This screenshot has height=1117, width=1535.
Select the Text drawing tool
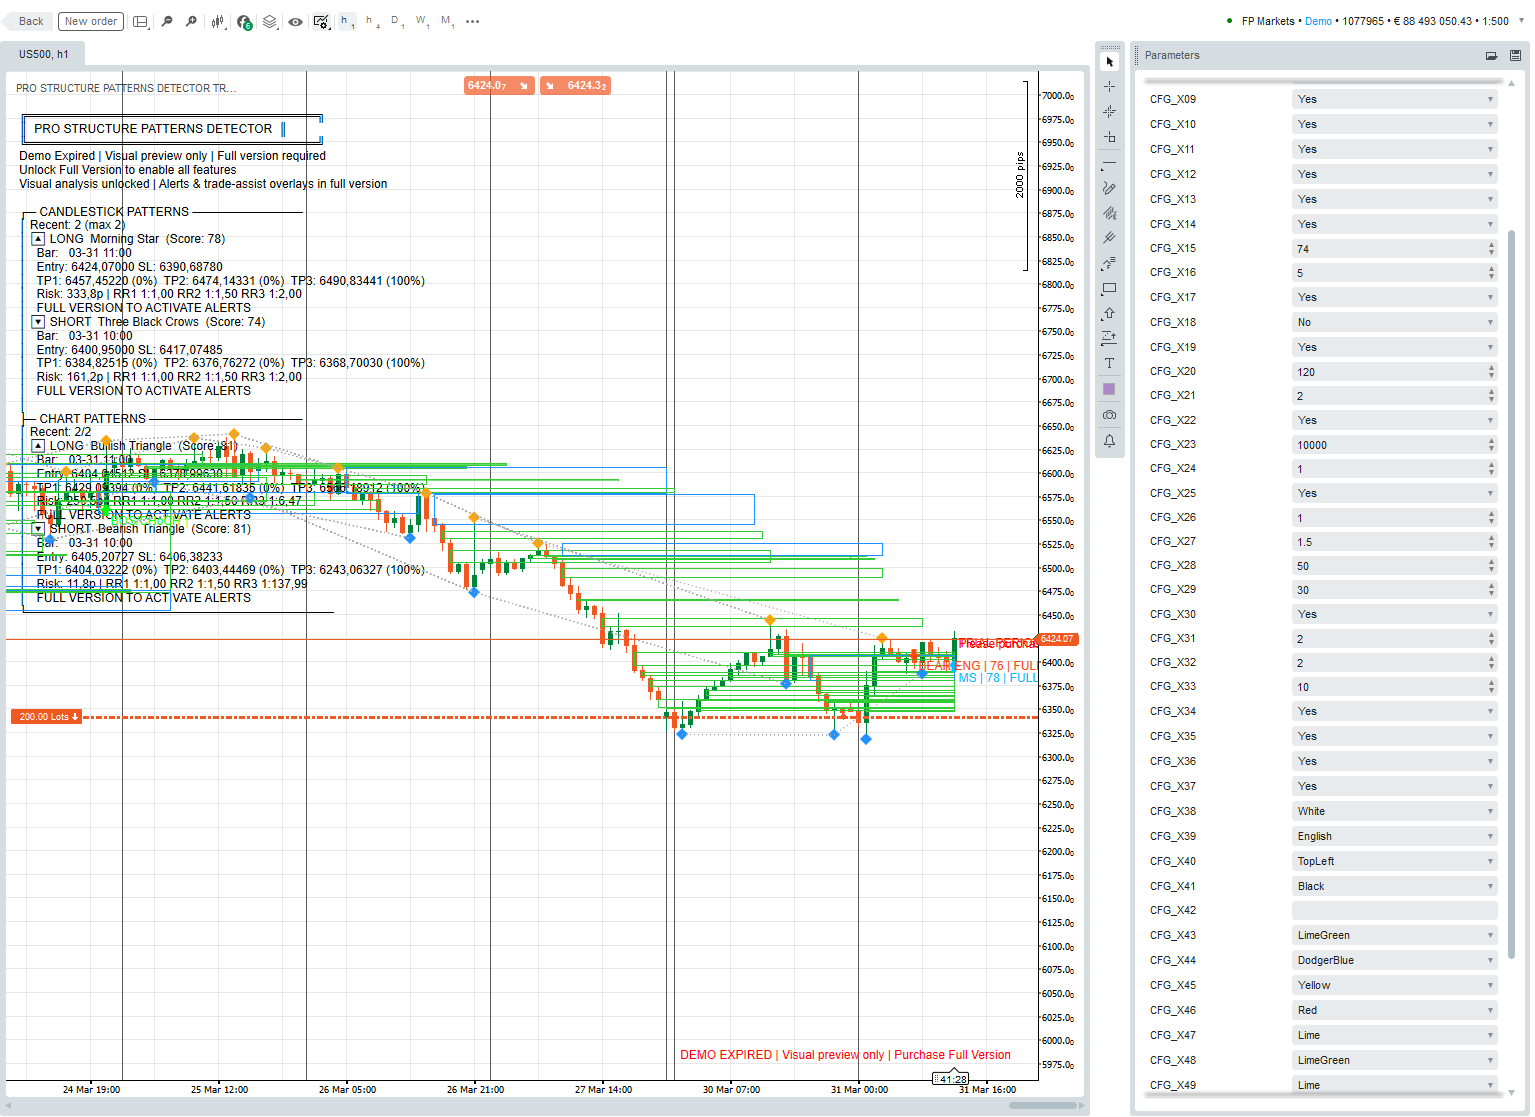(x=1109, y=364)
